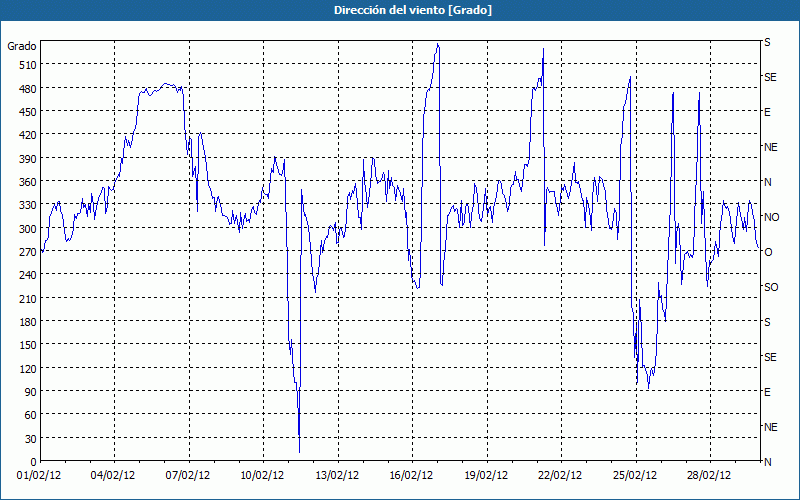Select the "N" compass label level with 360
The width and height of the screenshot is (800, 500).
pyautogui.click(x=767, y=182)
